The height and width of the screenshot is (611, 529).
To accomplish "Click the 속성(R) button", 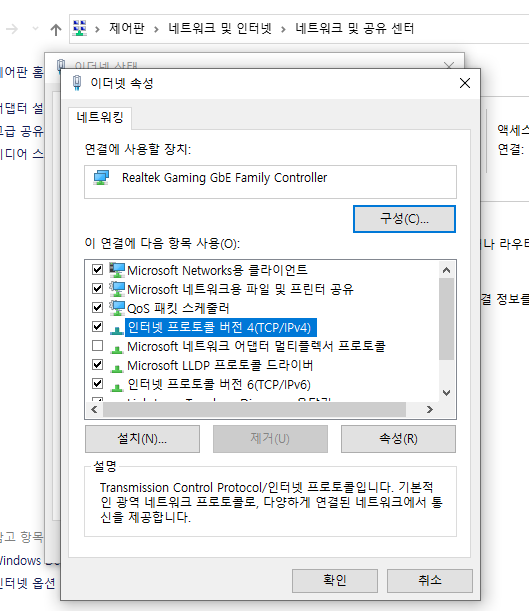I will pyautogui.click(x=398, y=439).
